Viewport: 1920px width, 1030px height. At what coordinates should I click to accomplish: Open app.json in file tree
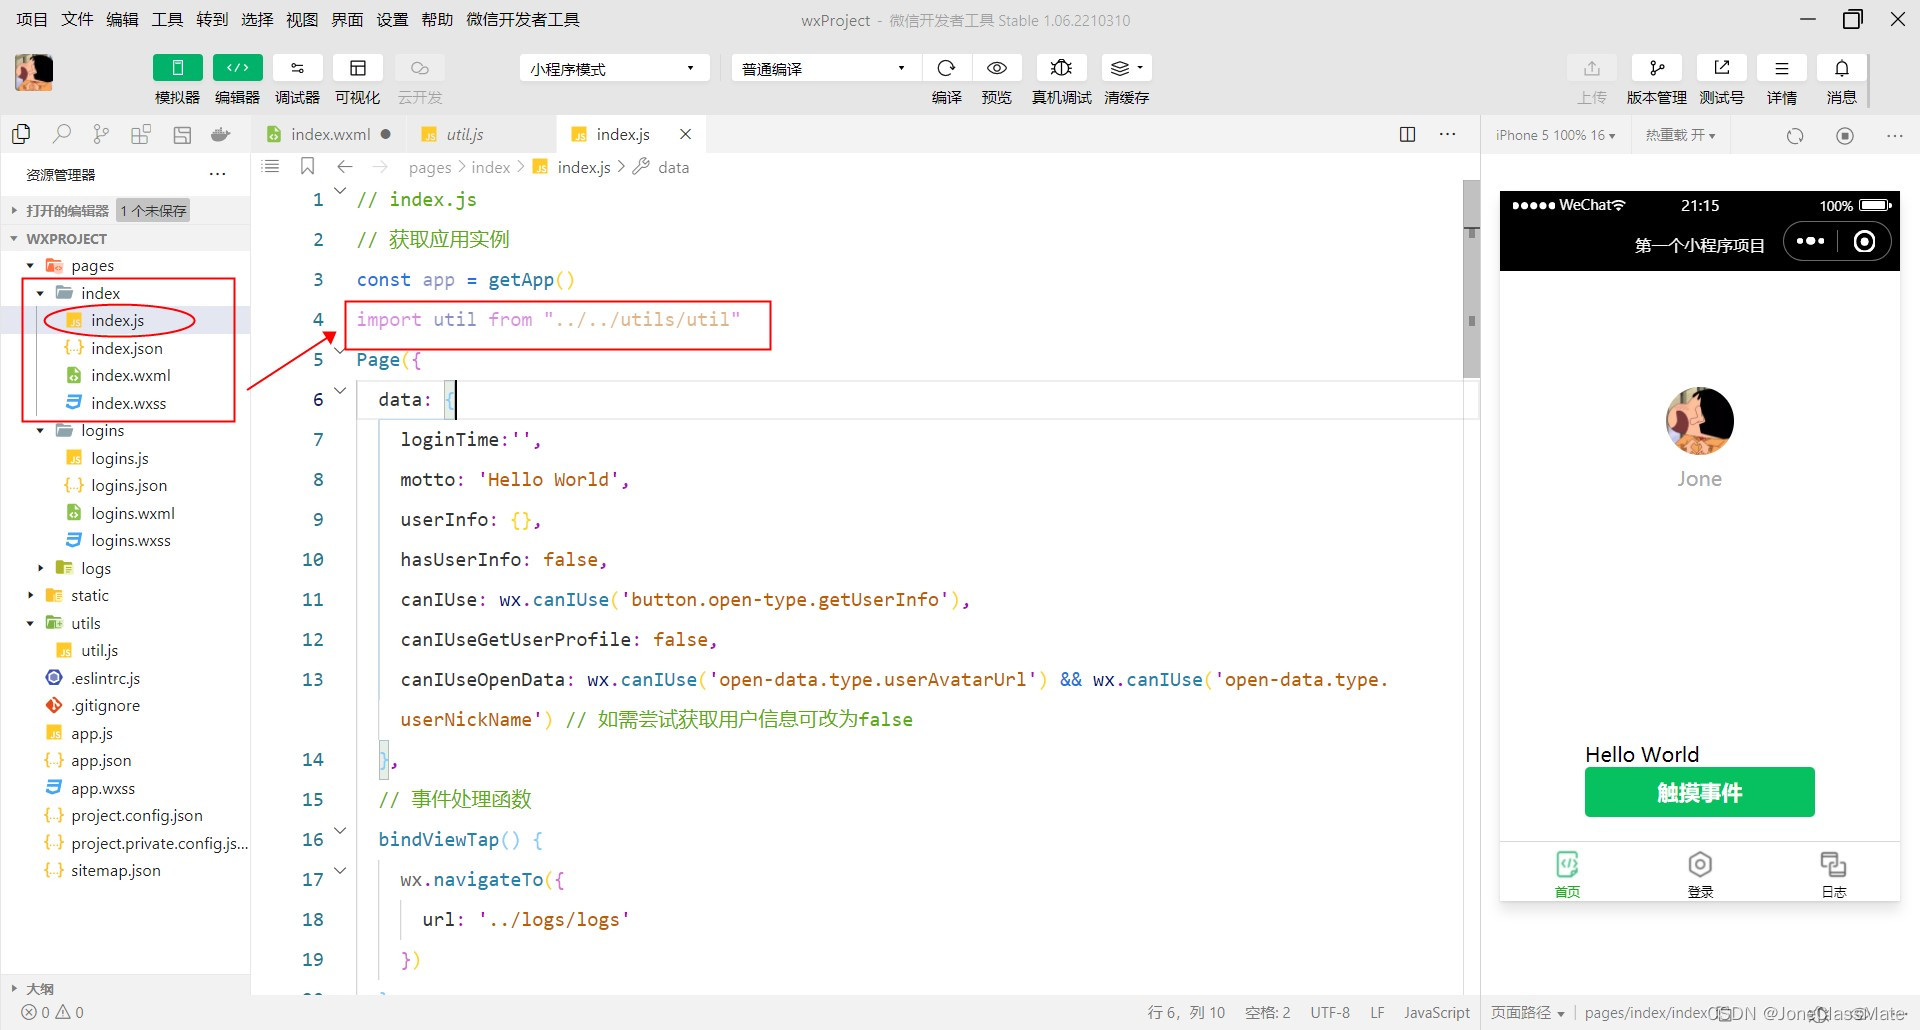[x=101, y=761]
